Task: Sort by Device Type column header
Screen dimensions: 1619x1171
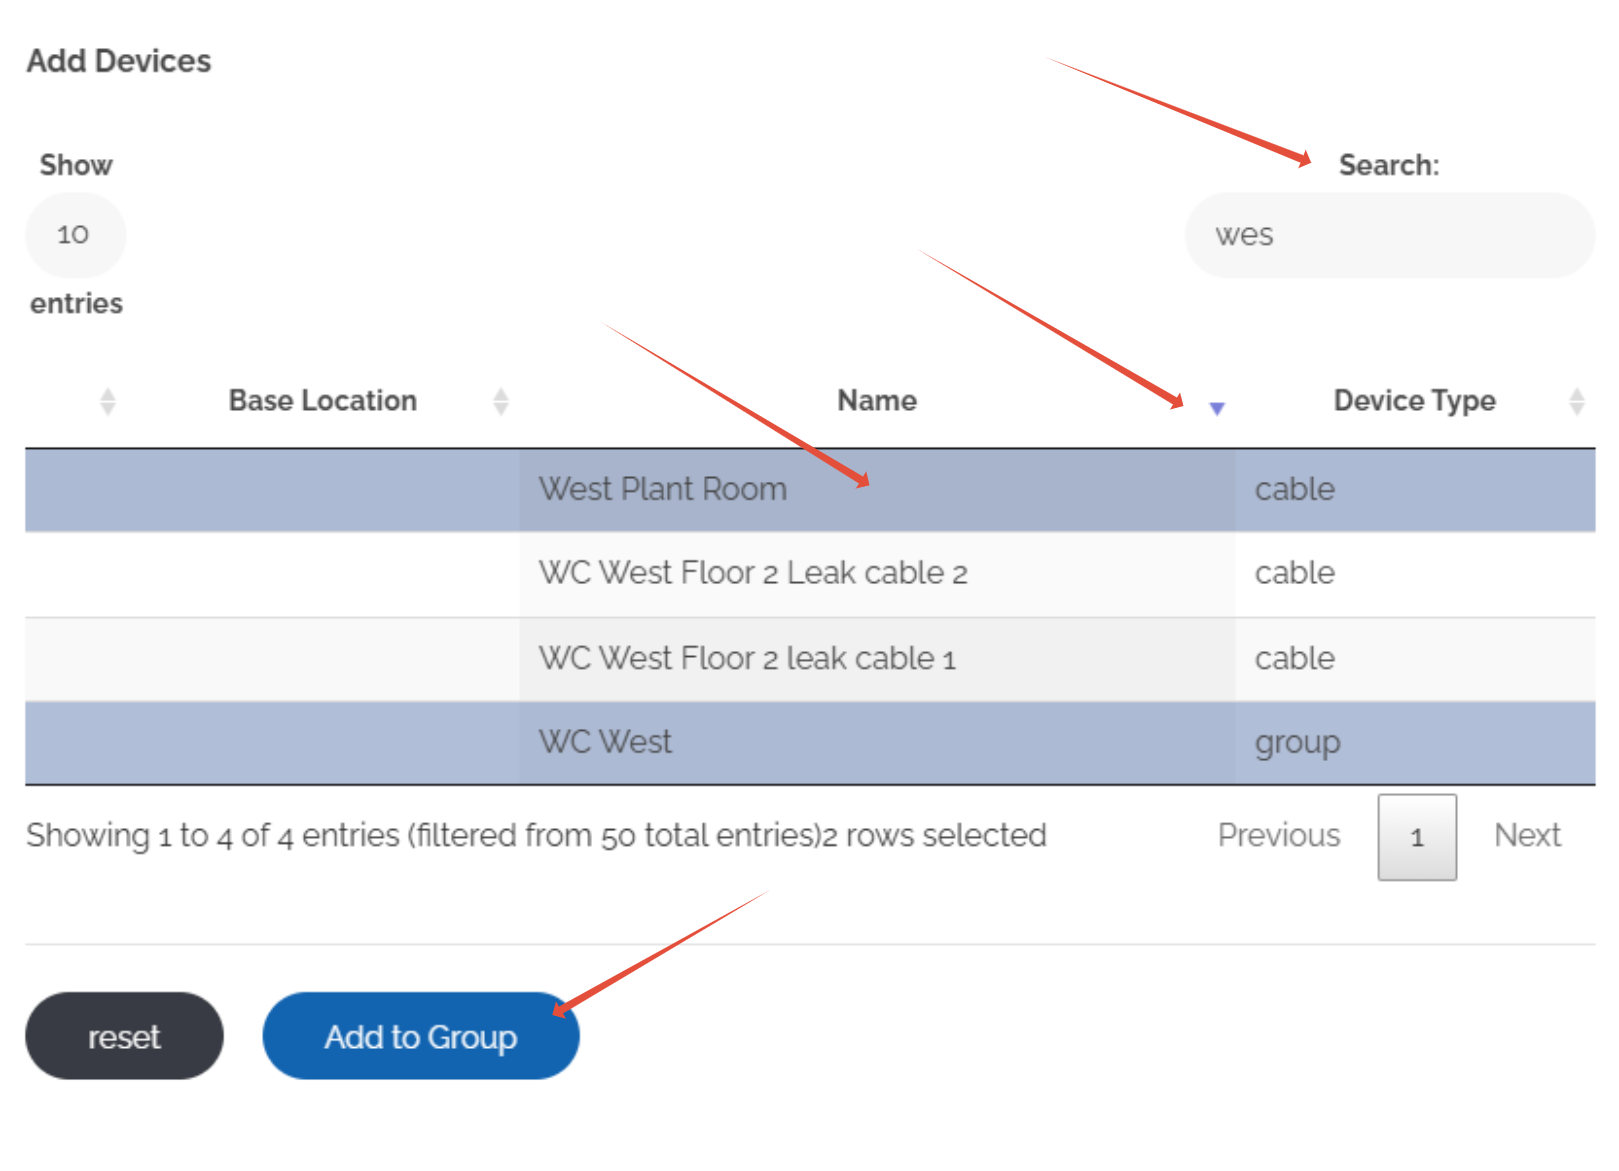Action: coord(1414,401)
